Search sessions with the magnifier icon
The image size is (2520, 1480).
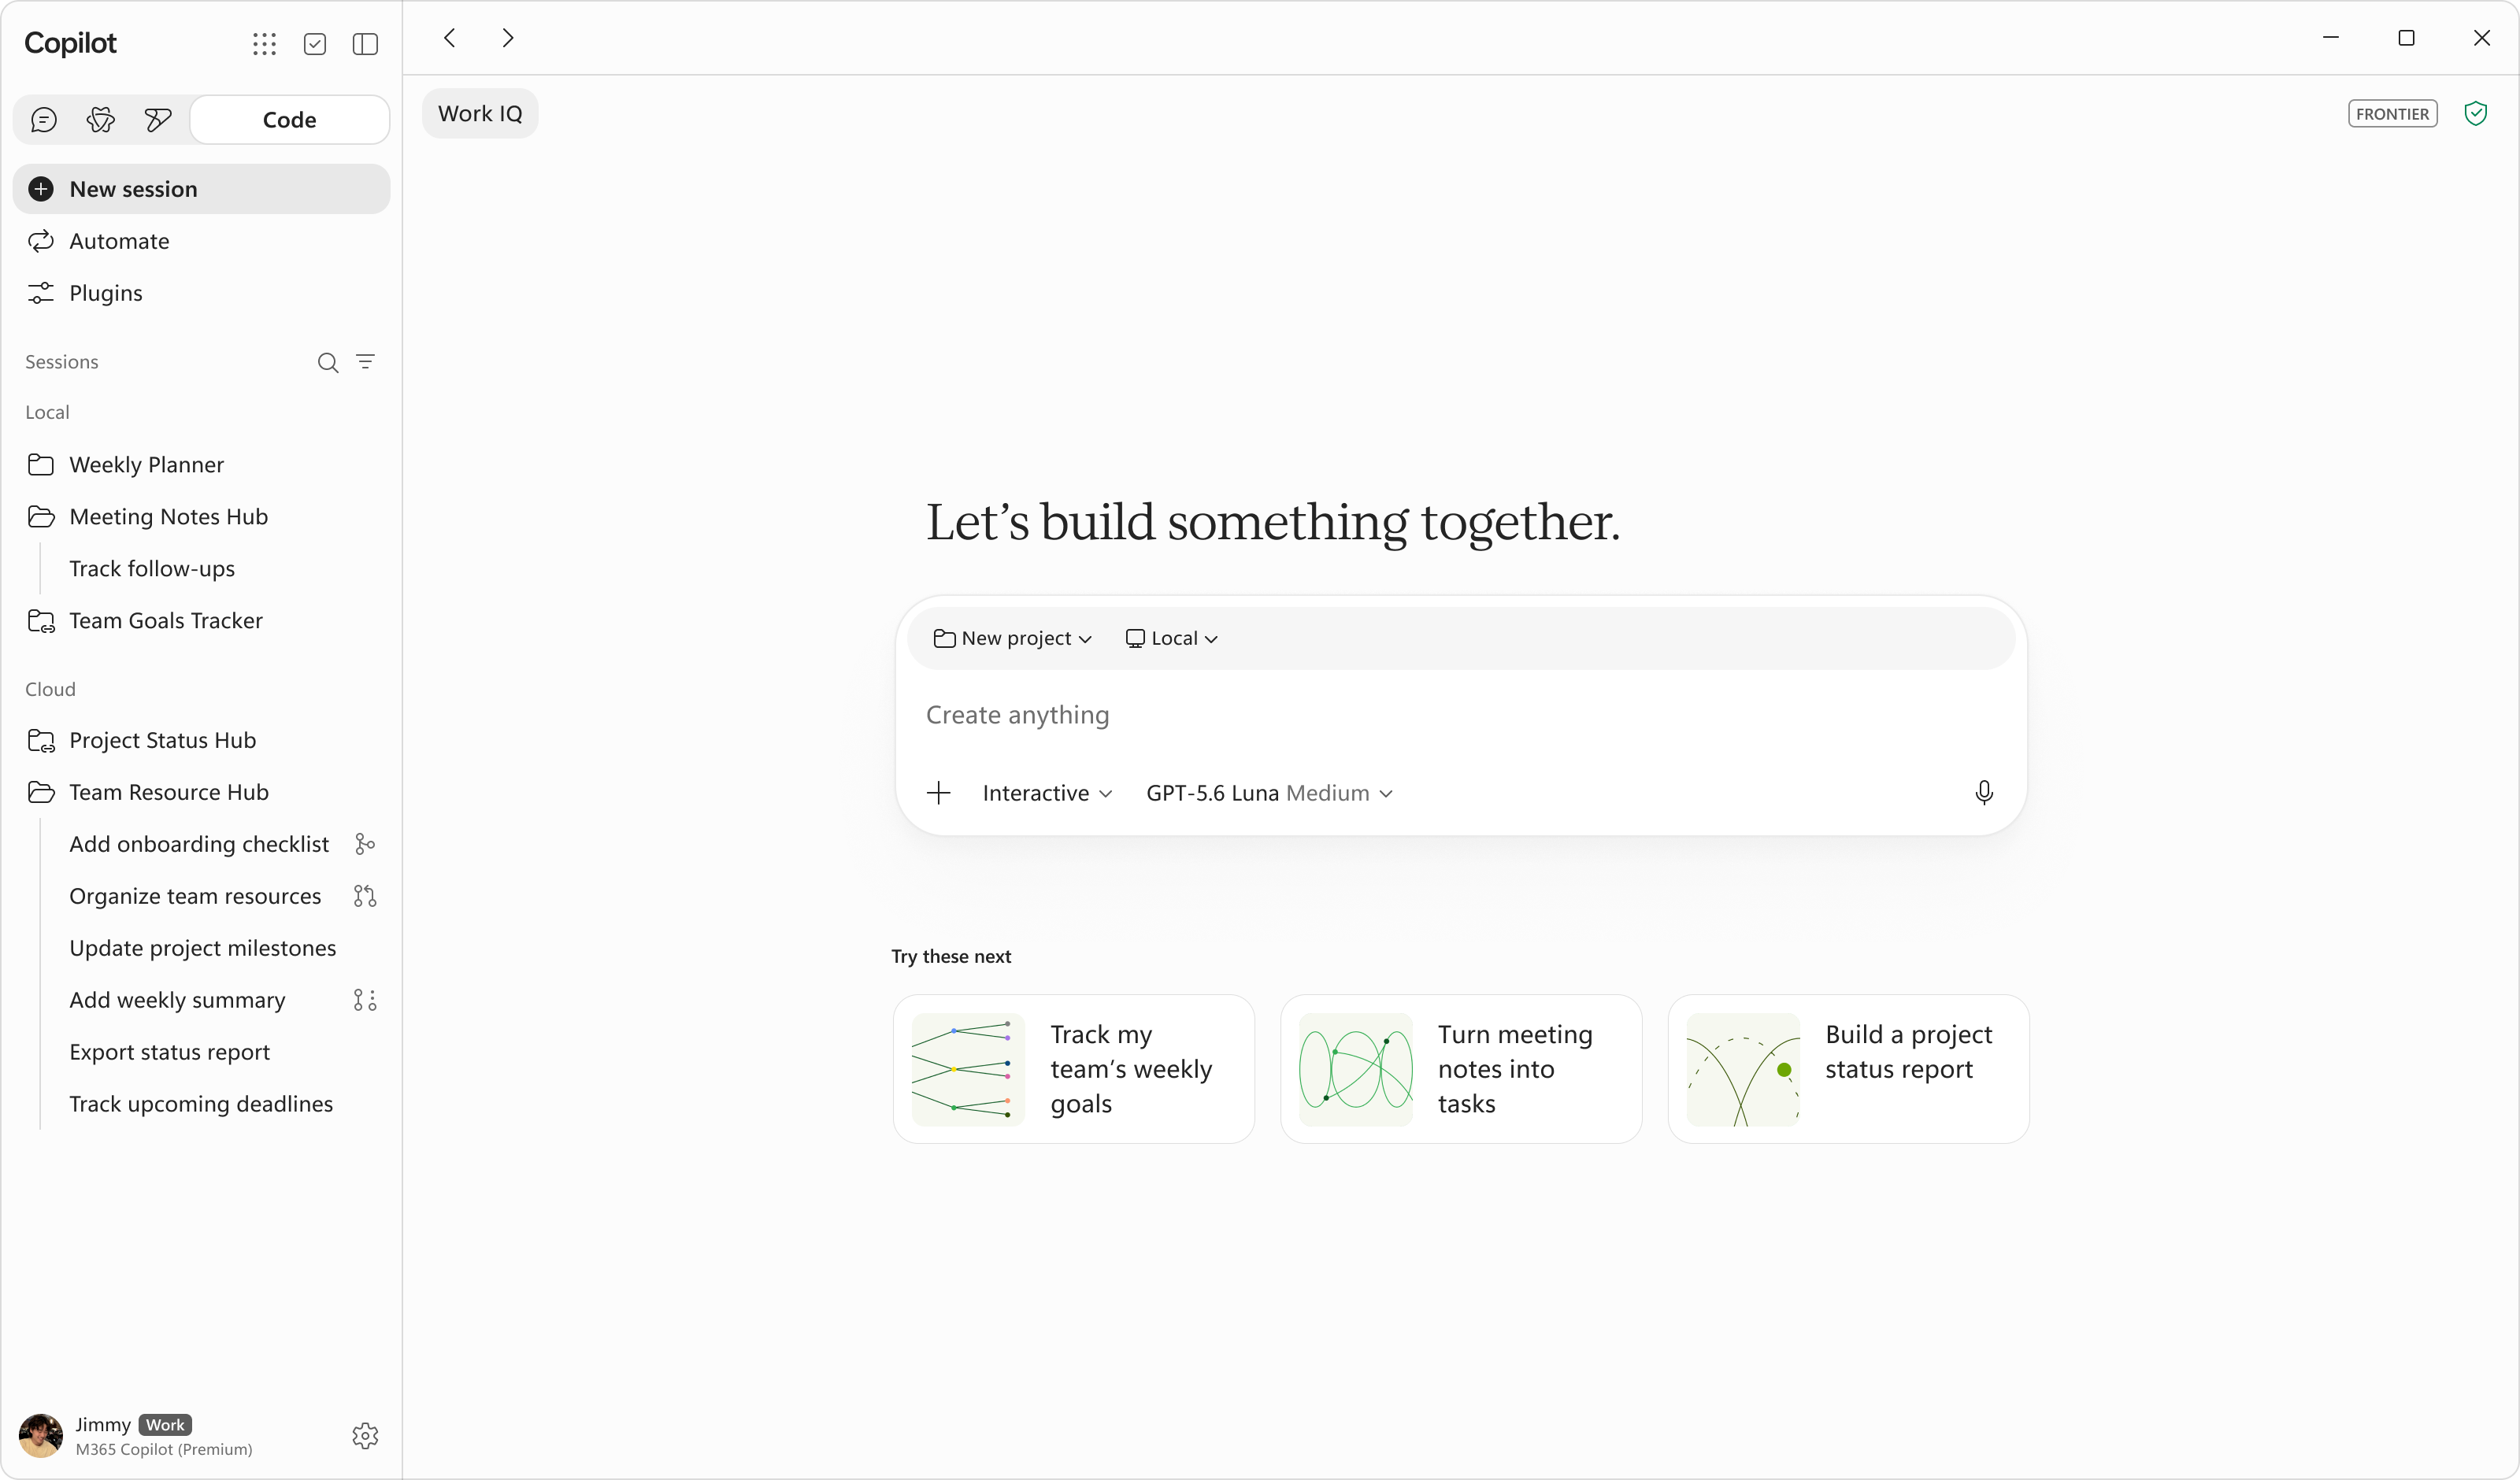pyautogui.click(x=328, y=362)
